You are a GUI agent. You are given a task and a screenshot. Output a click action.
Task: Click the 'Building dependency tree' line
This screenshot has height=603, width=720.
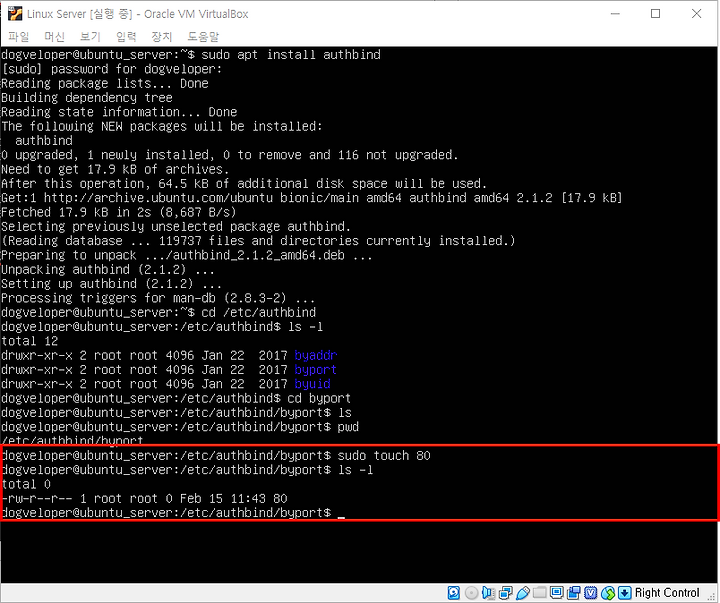tap(87, 98)
